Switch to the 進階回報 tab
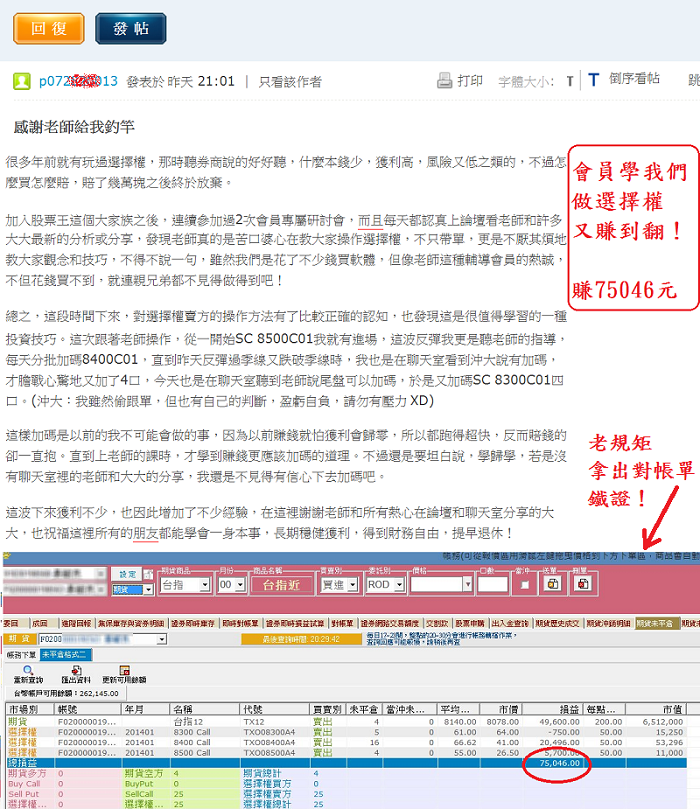This screenshot has width=700, height=809. click(76, 623)
